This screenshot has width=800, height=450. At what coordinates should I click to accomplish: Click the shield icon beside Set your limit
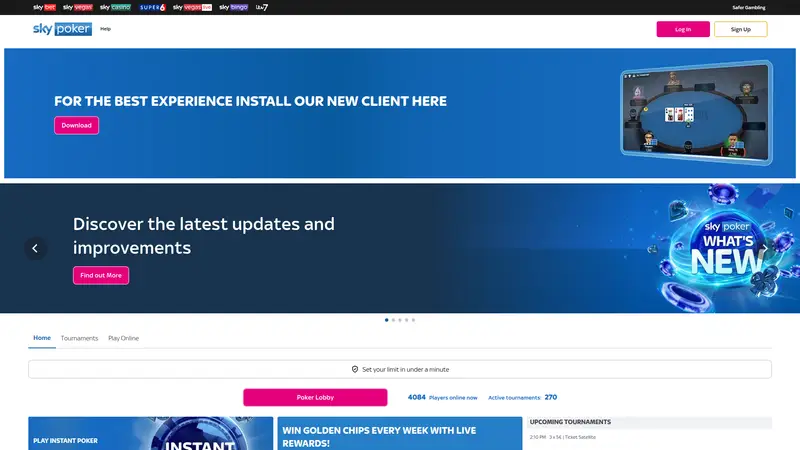click(x=355, y=369)
